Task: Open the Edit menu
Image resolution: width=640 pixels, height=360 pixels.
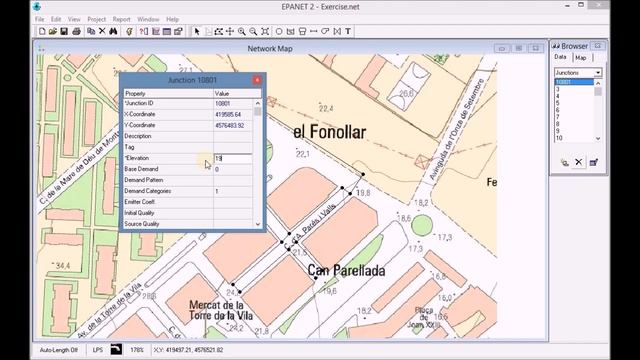Action: point(56,19)
